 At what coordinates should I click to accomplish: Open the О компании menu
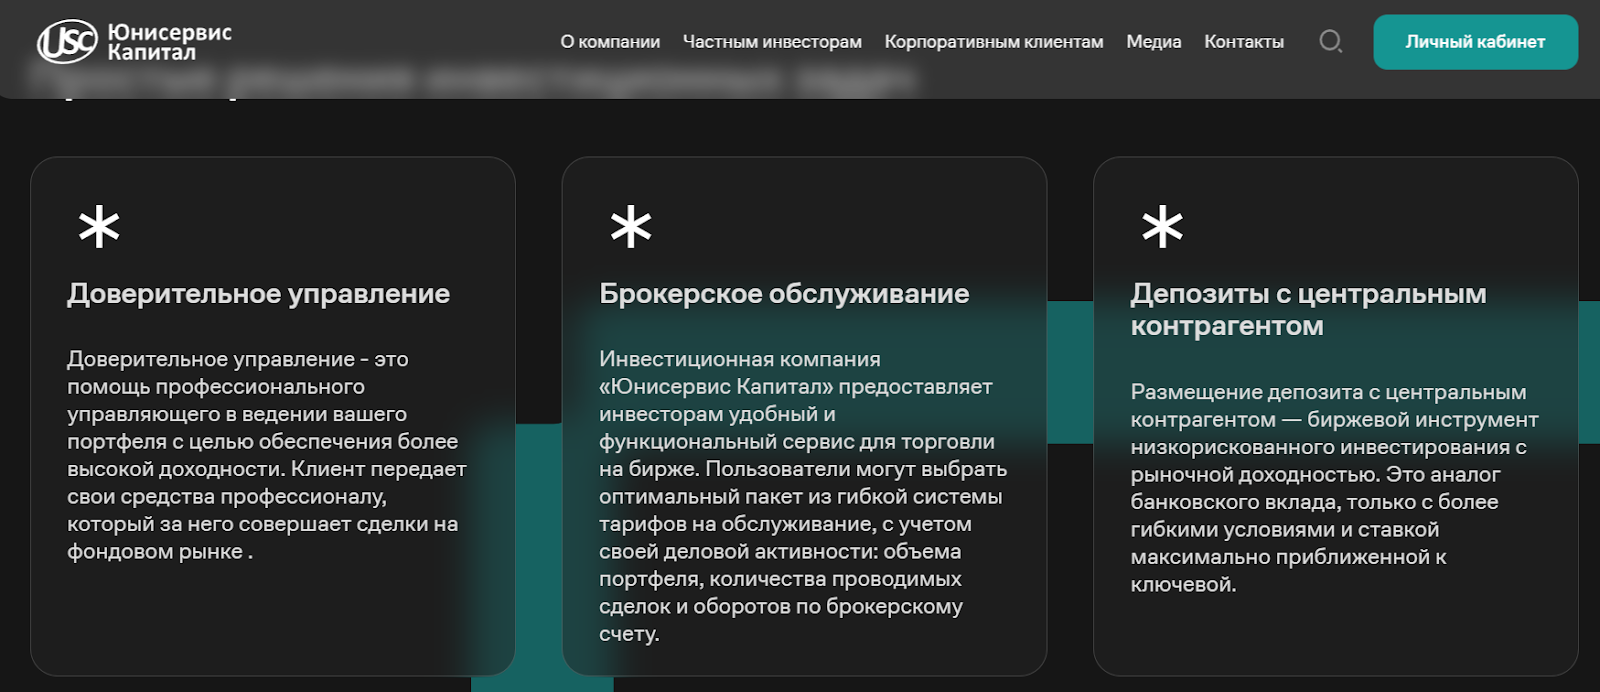coord(610,42)
